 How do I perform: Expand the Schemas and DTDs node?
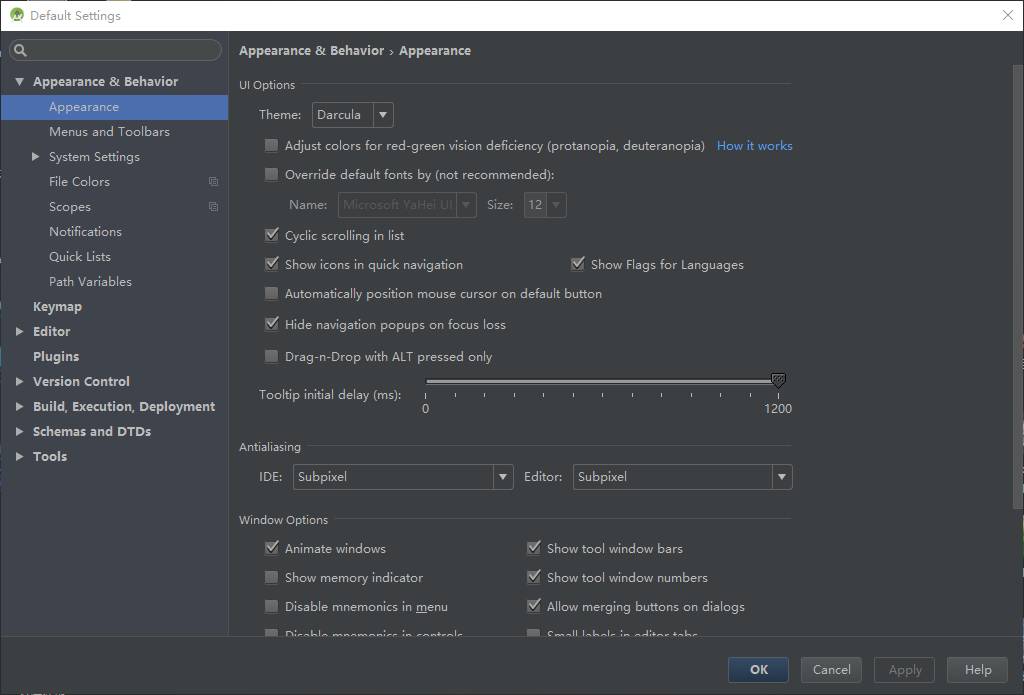pos(20,431)
